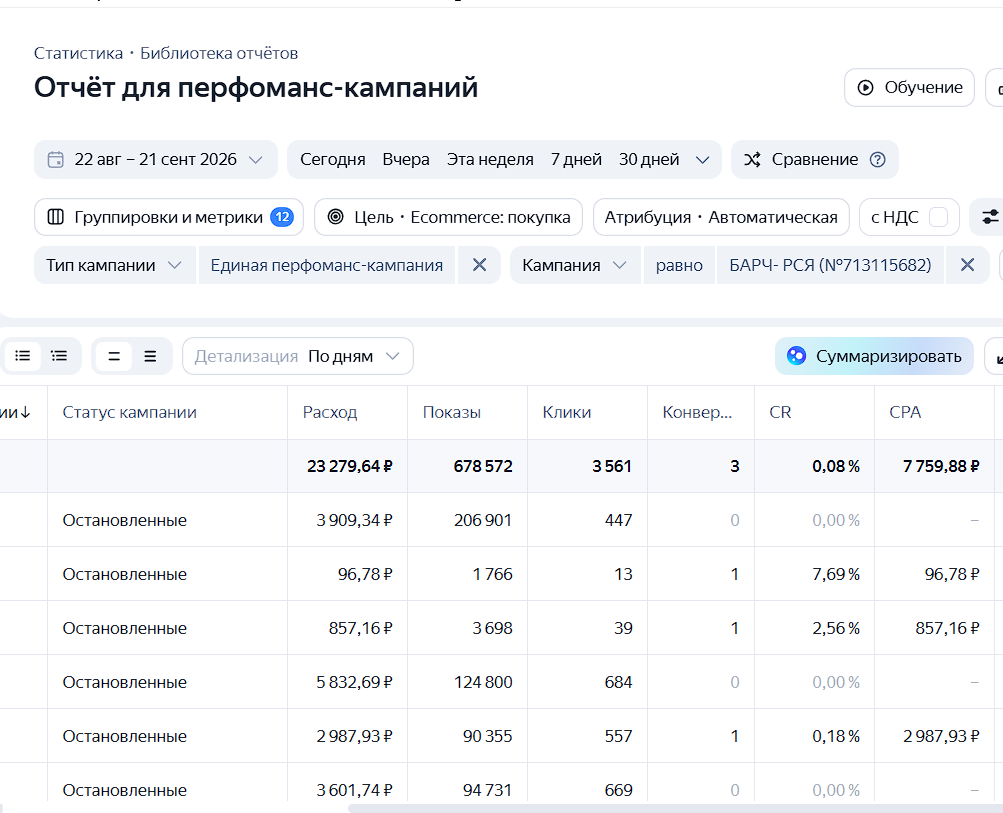This screenshot has width=1003, height=813.
Task: Change the равно filter condition
Action: click(679, 265)
